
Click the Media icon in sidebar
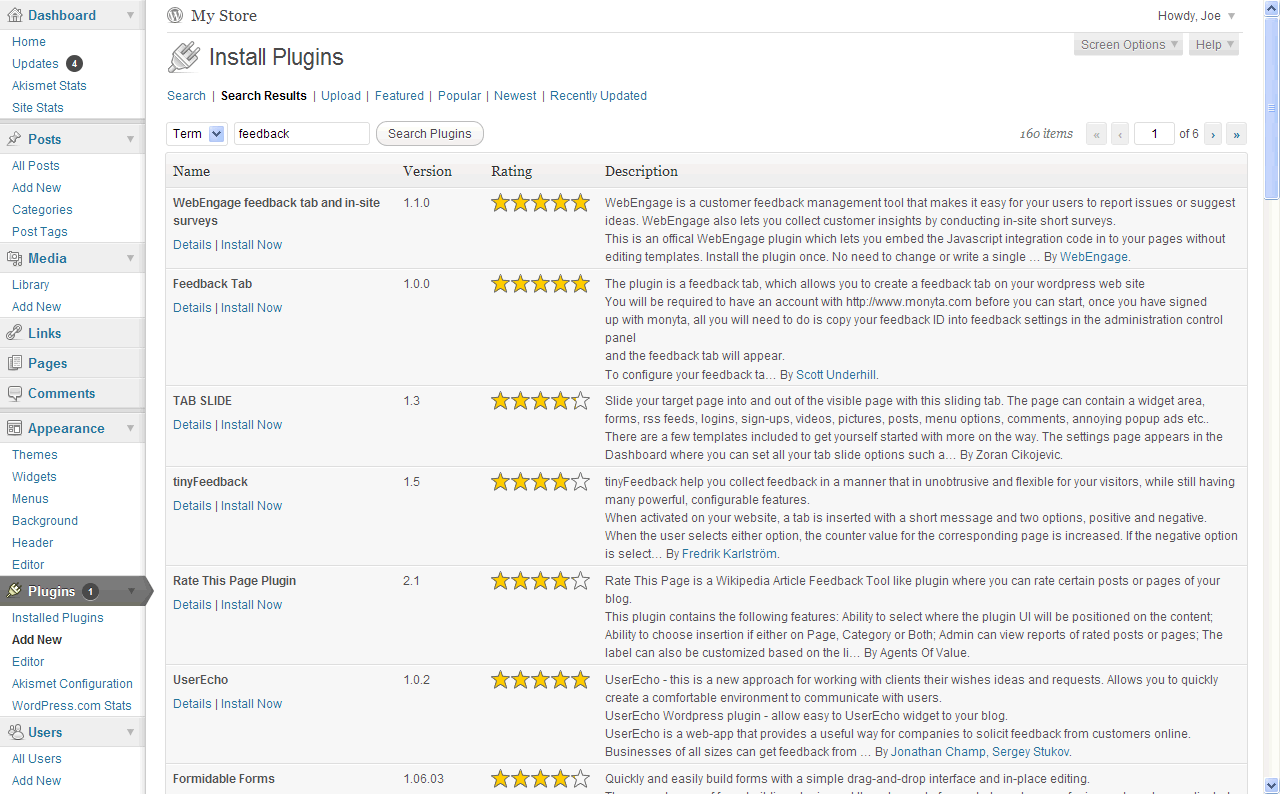point(14,258)
